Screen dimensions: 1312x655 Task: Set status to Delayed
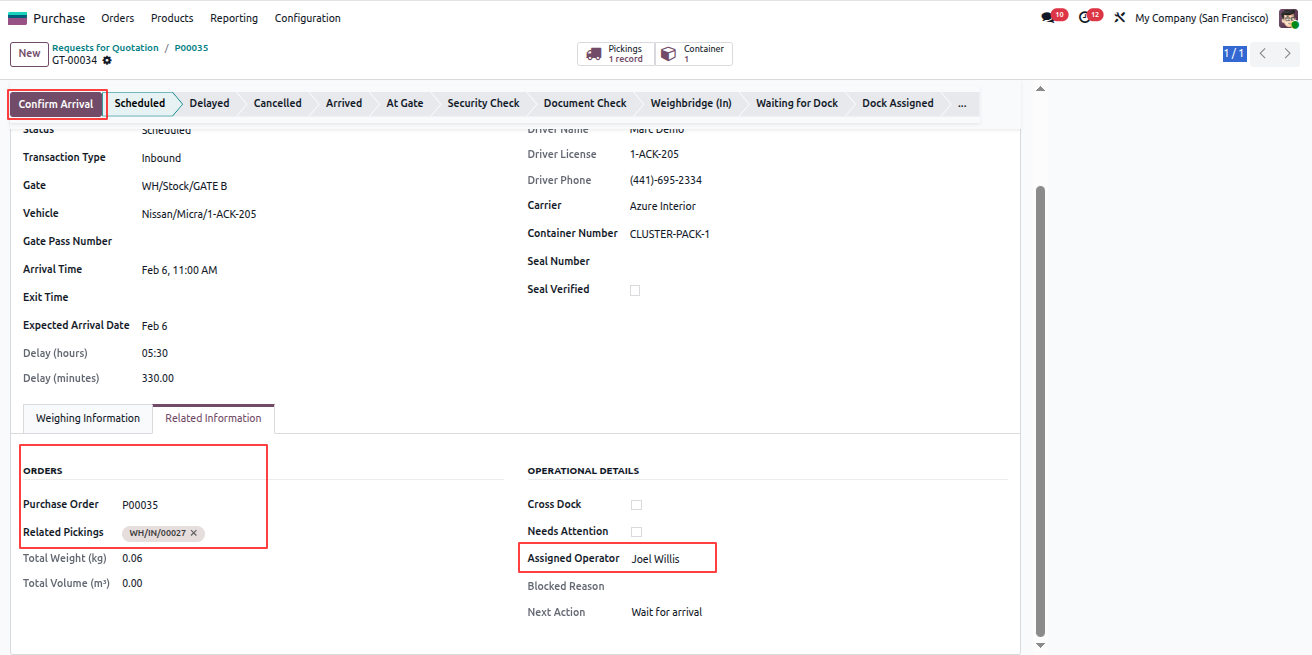click(209, 104)
